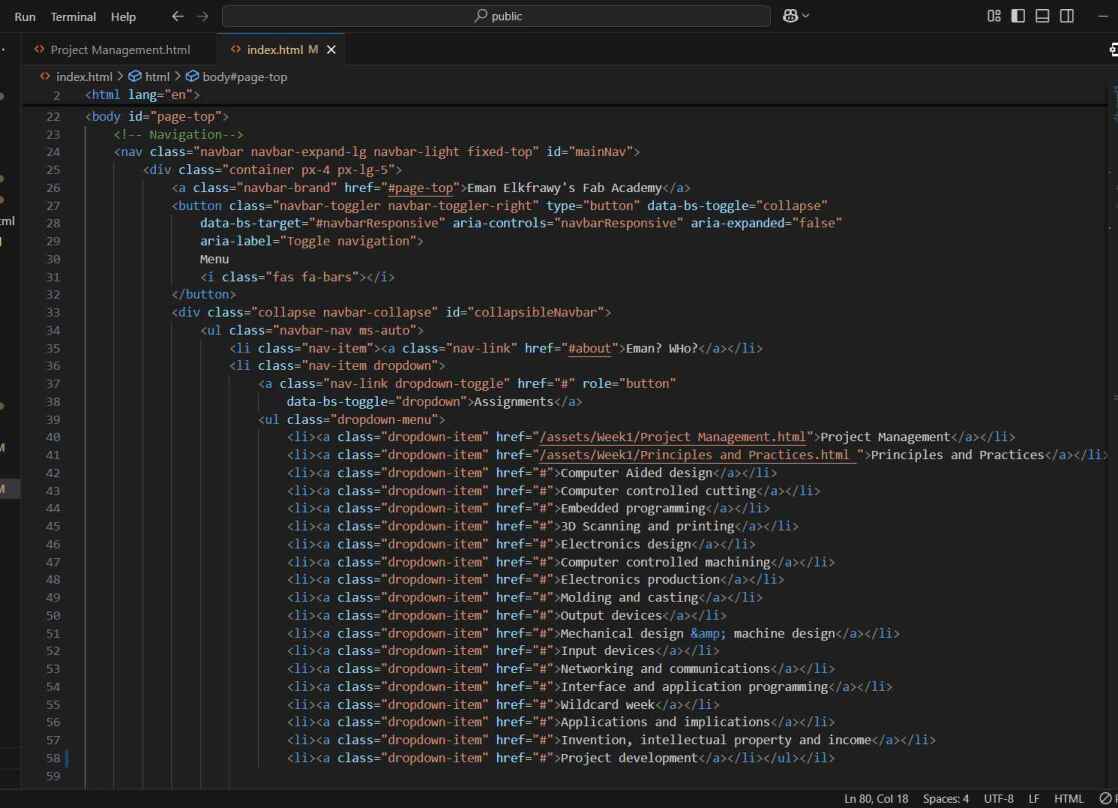This screenshot has width=1118, height=808.
Task: Expand the html breadcrumb segment
Action: tap(157, 77)
